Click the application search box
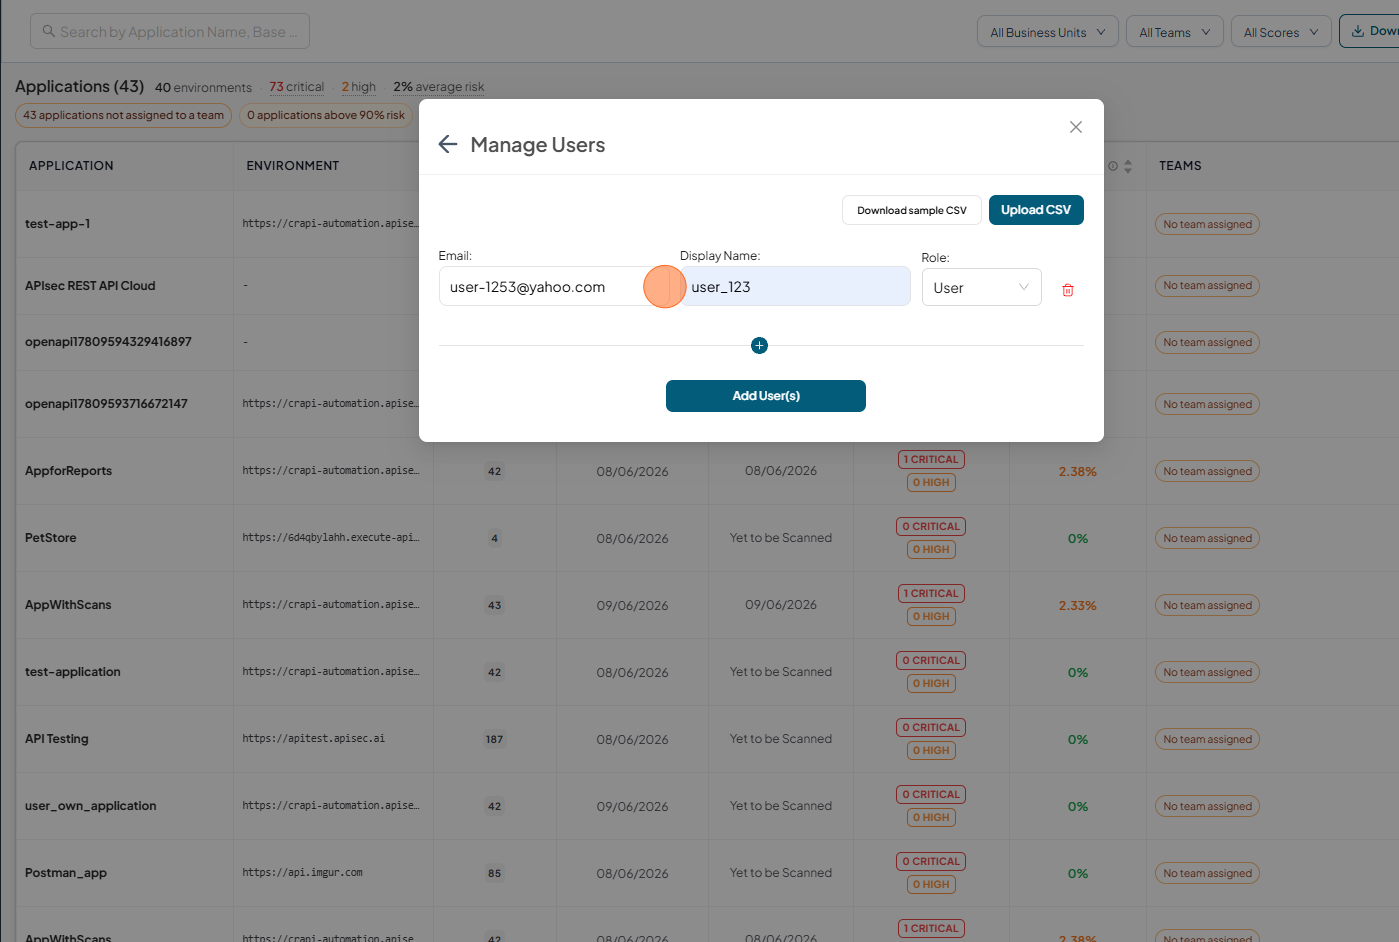This screenshot has width=1399, height=942. click(170, 32)
